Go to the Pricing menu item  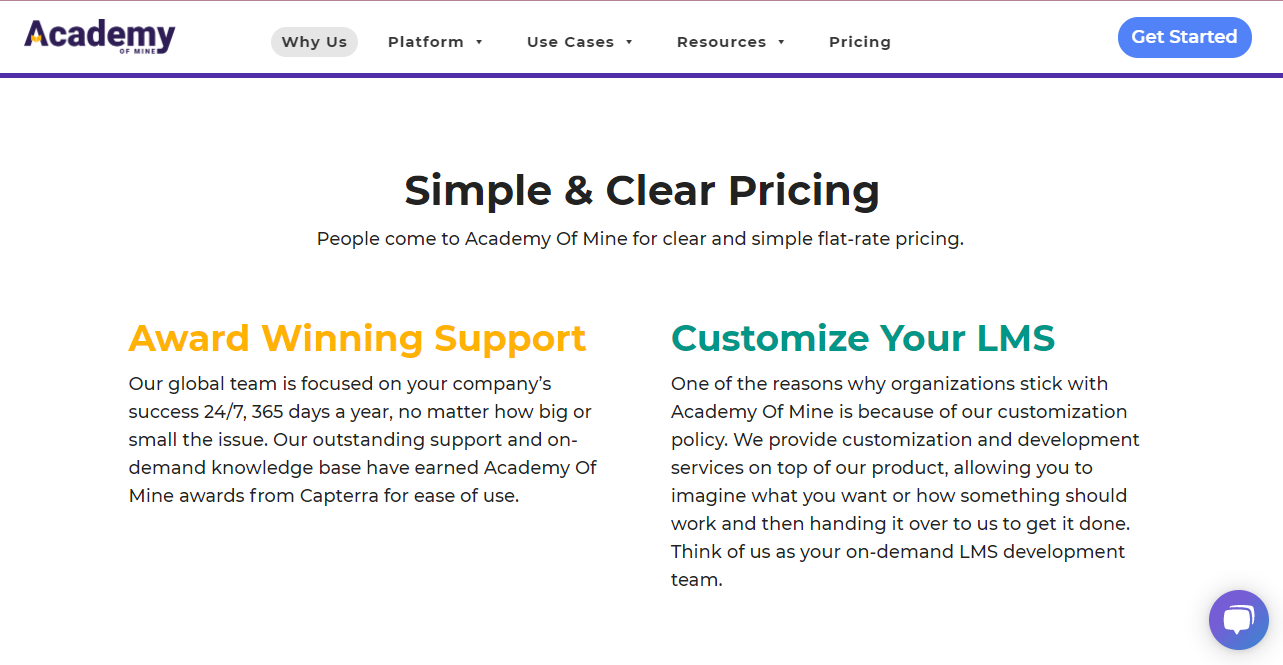coord(860,42)
